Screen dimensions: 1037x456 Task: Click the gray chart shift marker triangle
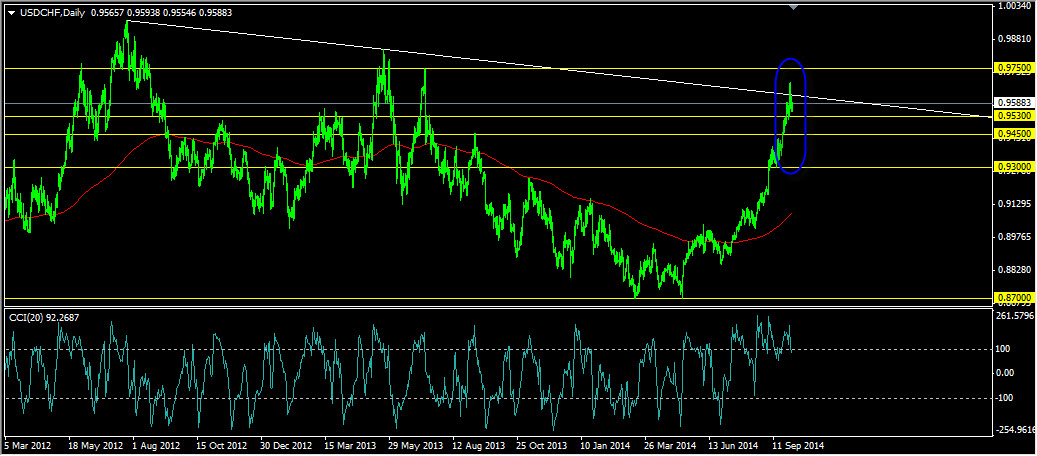794,7
